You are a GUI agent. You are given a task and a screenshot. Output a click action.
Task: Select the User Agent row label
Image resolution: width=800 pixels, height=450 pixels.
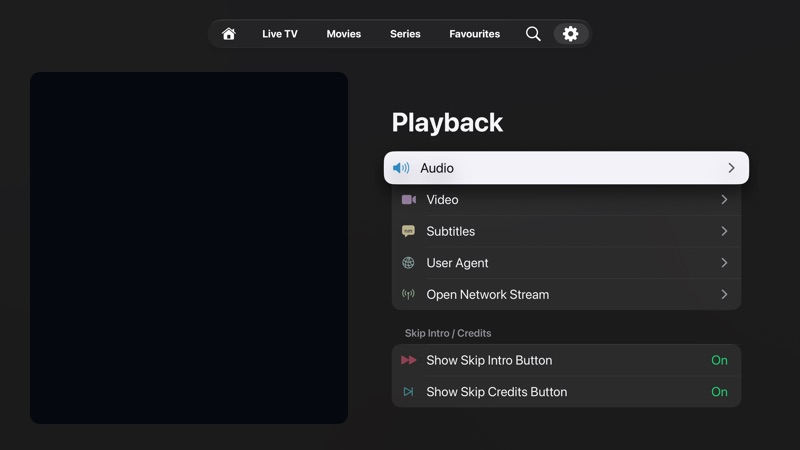(457, 263)
